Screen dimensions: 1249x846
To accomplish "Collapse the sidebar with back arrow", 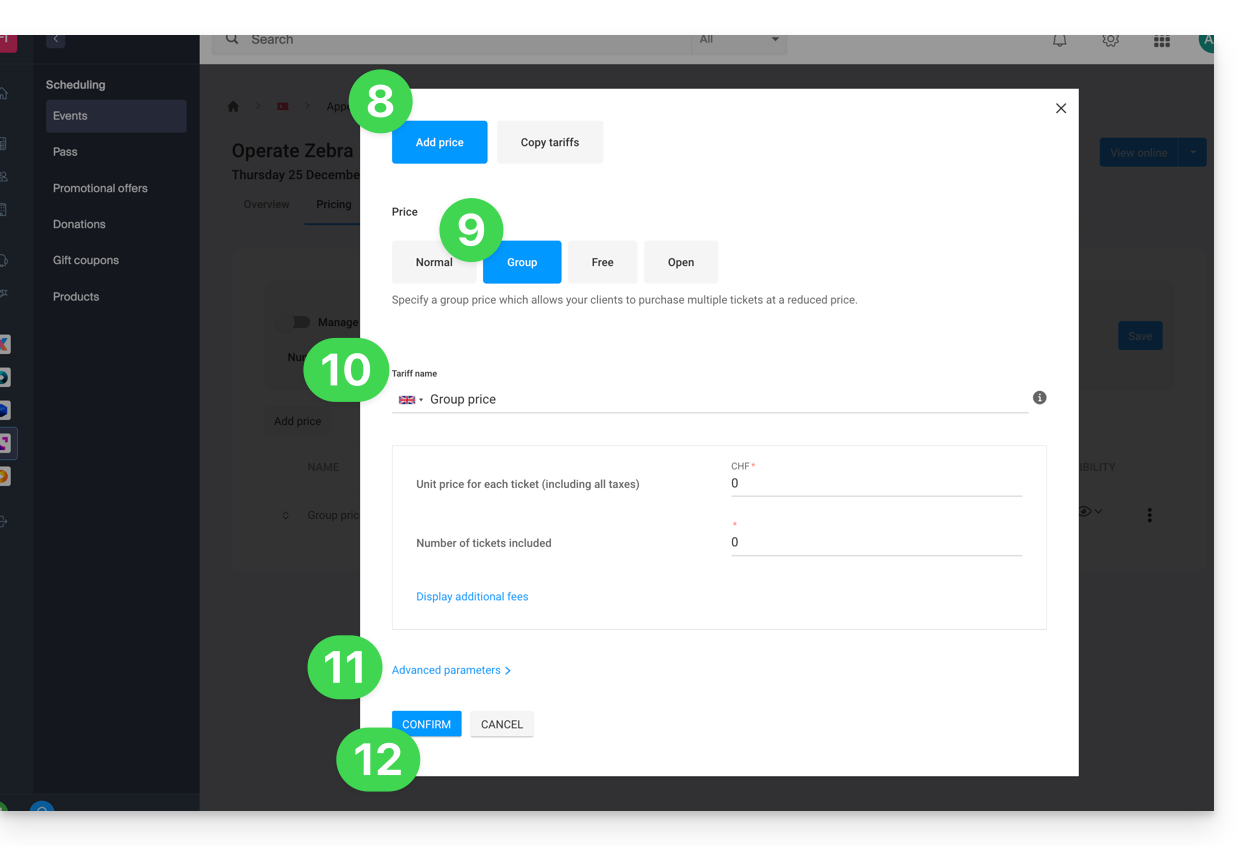I will (56, 39).
